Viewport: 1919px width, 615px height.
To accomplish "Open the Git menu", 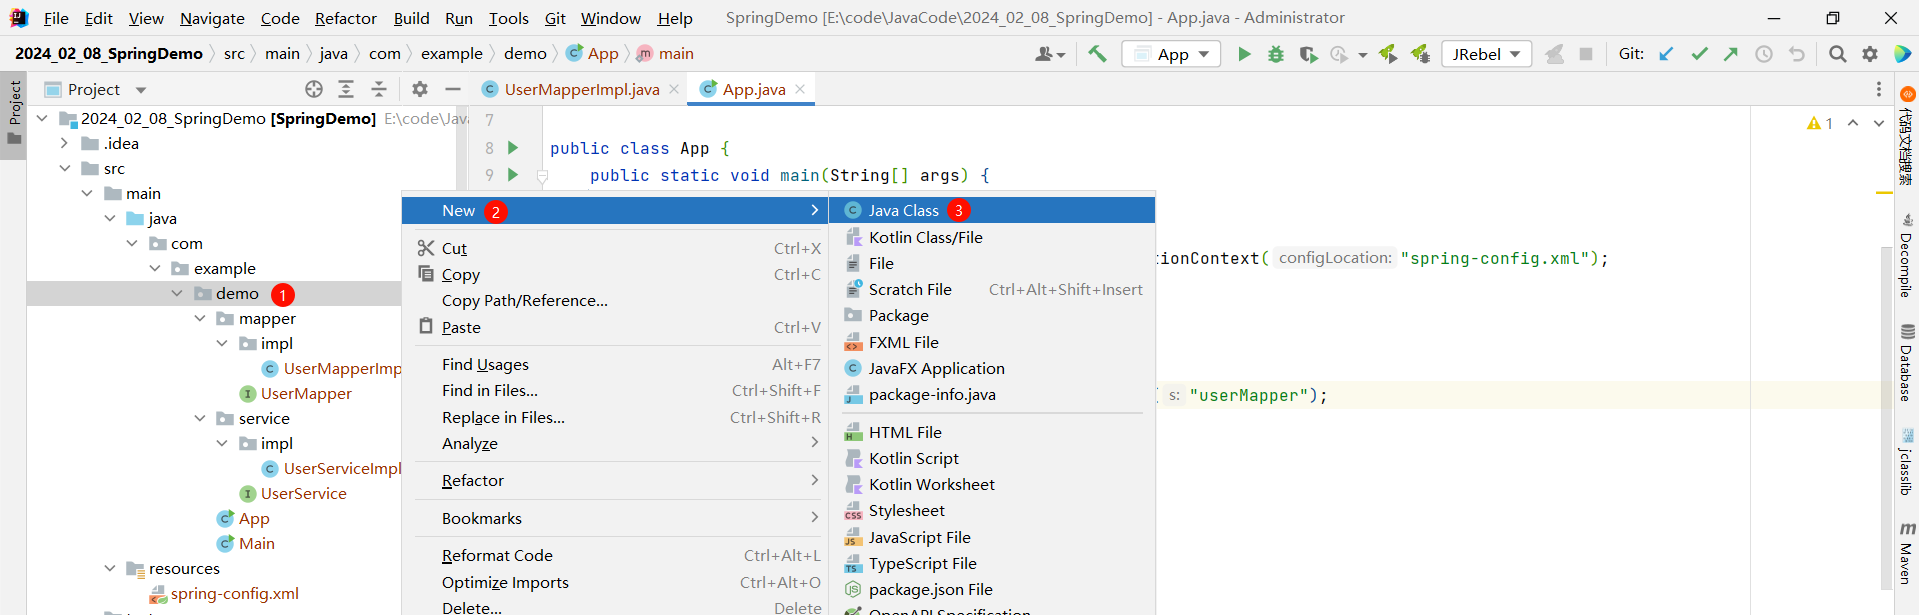I will pos(555,18).
